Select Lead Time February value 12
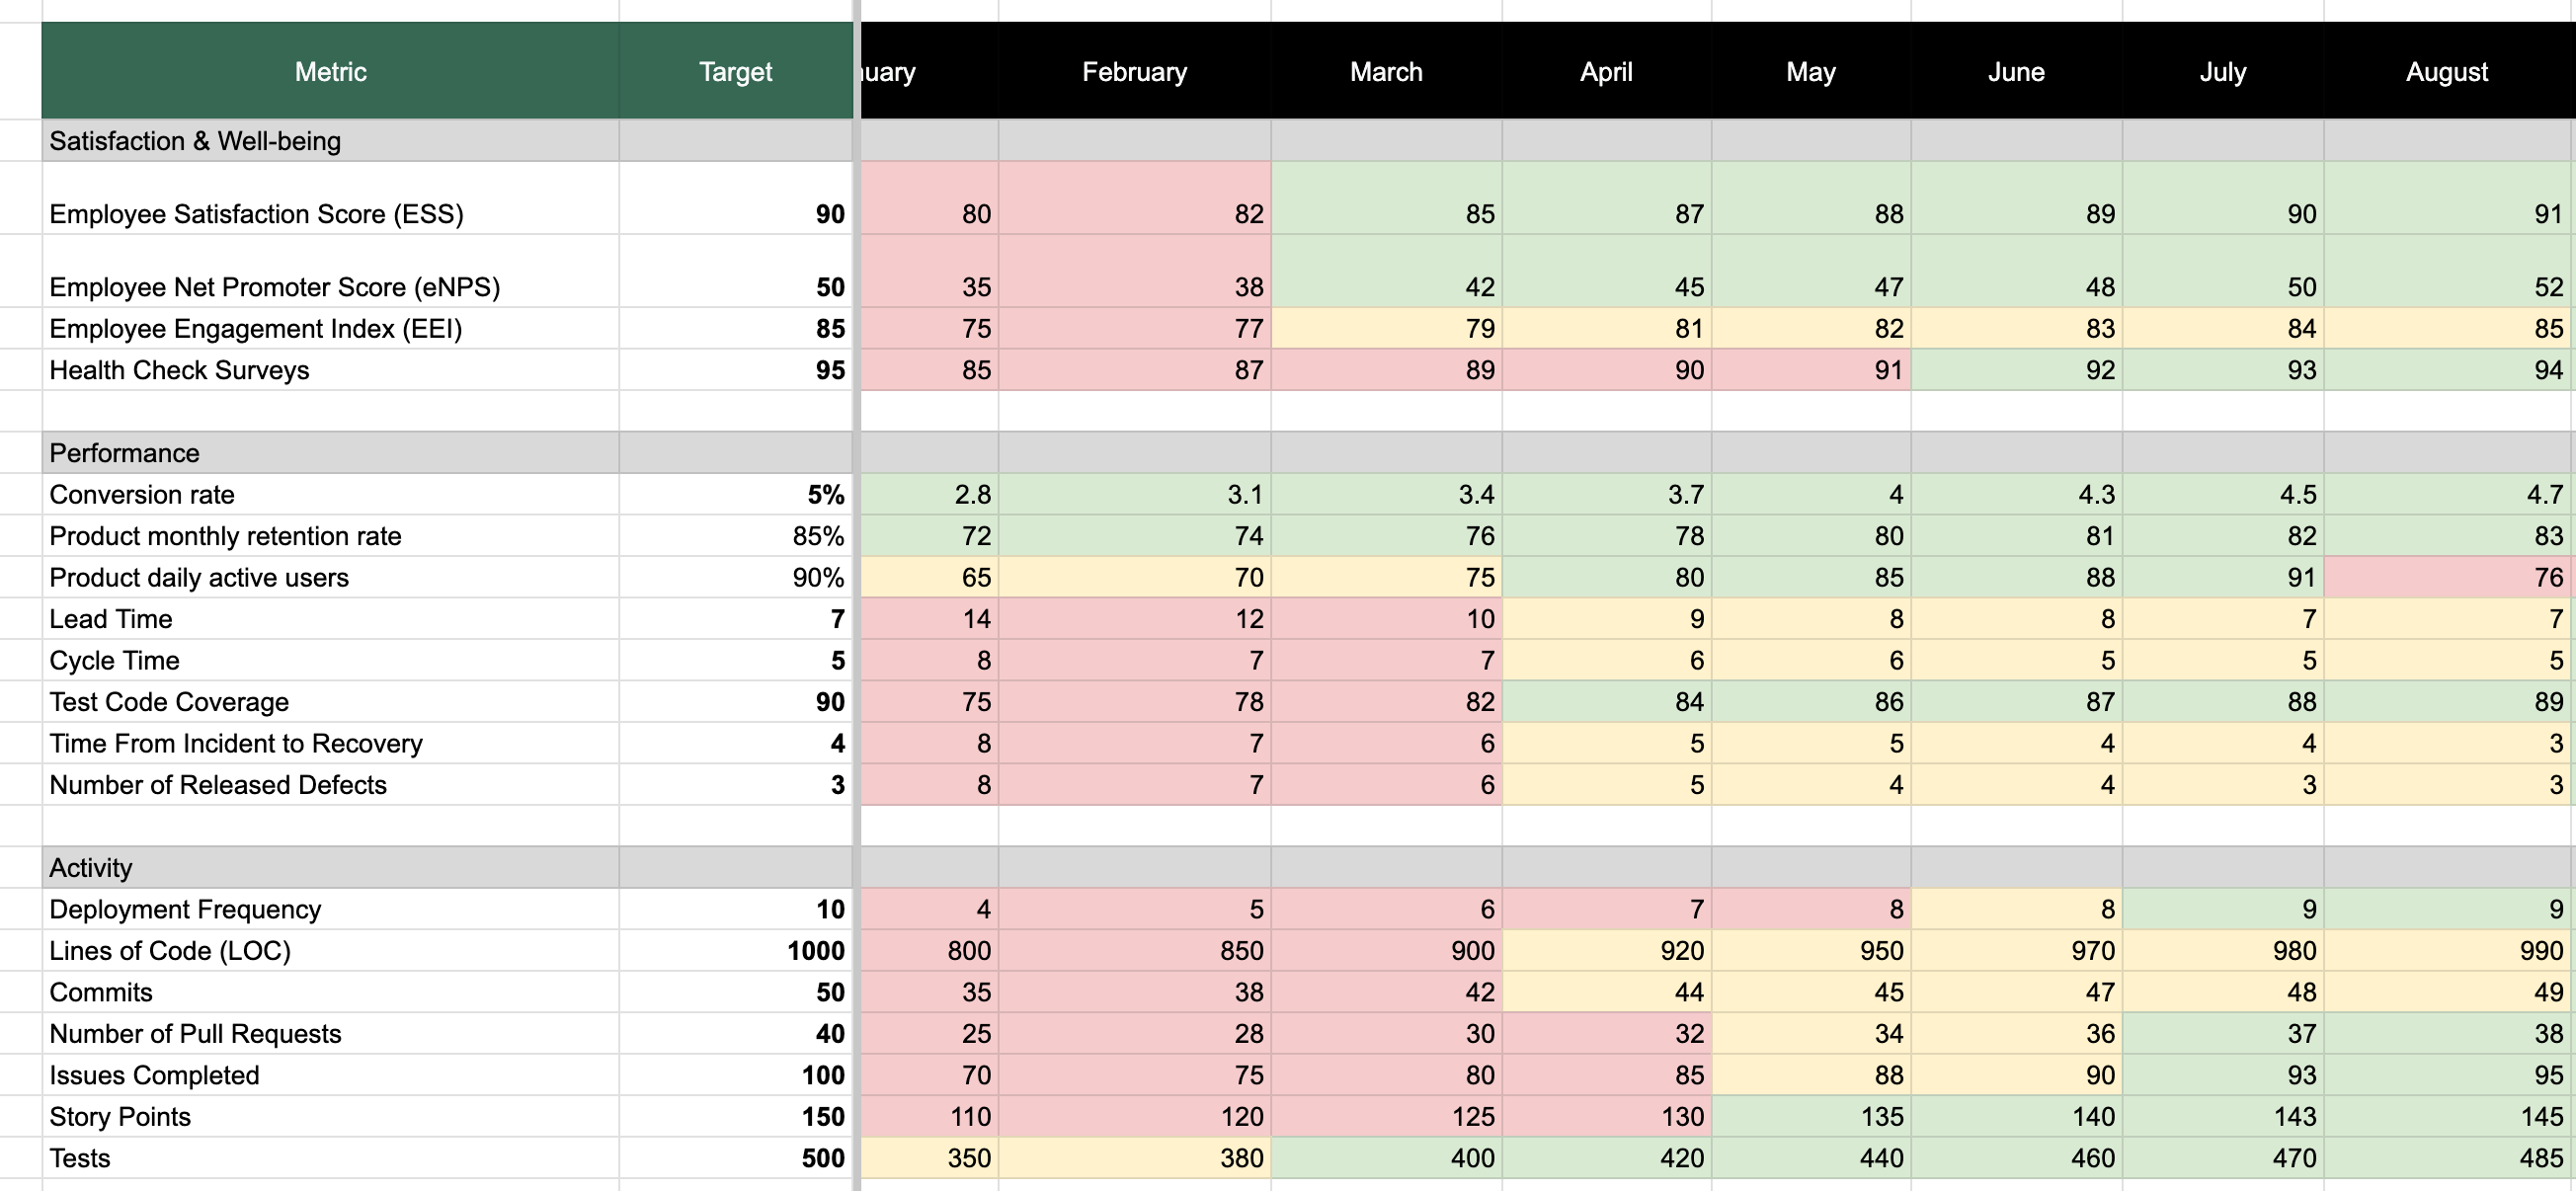The image size is (2576, 1191). pyautogui.click(x=1134, y=619)
